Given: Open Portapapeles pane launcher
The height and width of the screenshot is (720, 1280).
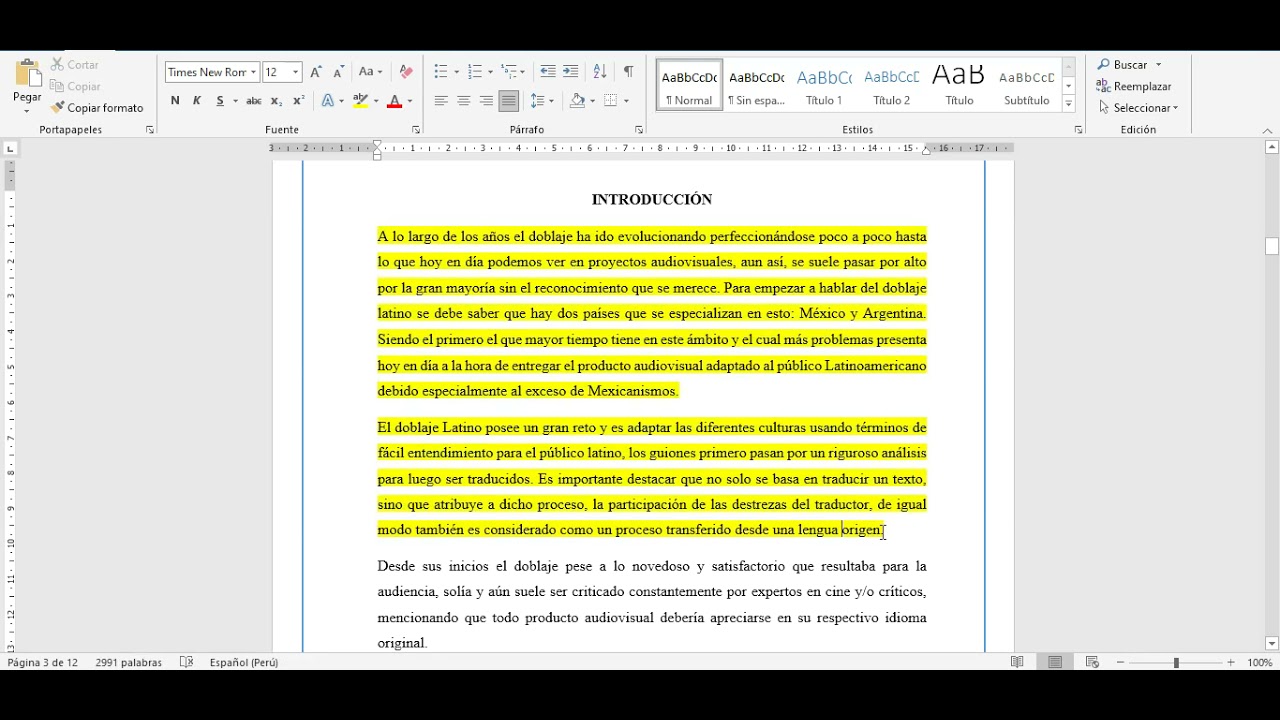Looking at the screenshot, I should (x=150, y=130).
